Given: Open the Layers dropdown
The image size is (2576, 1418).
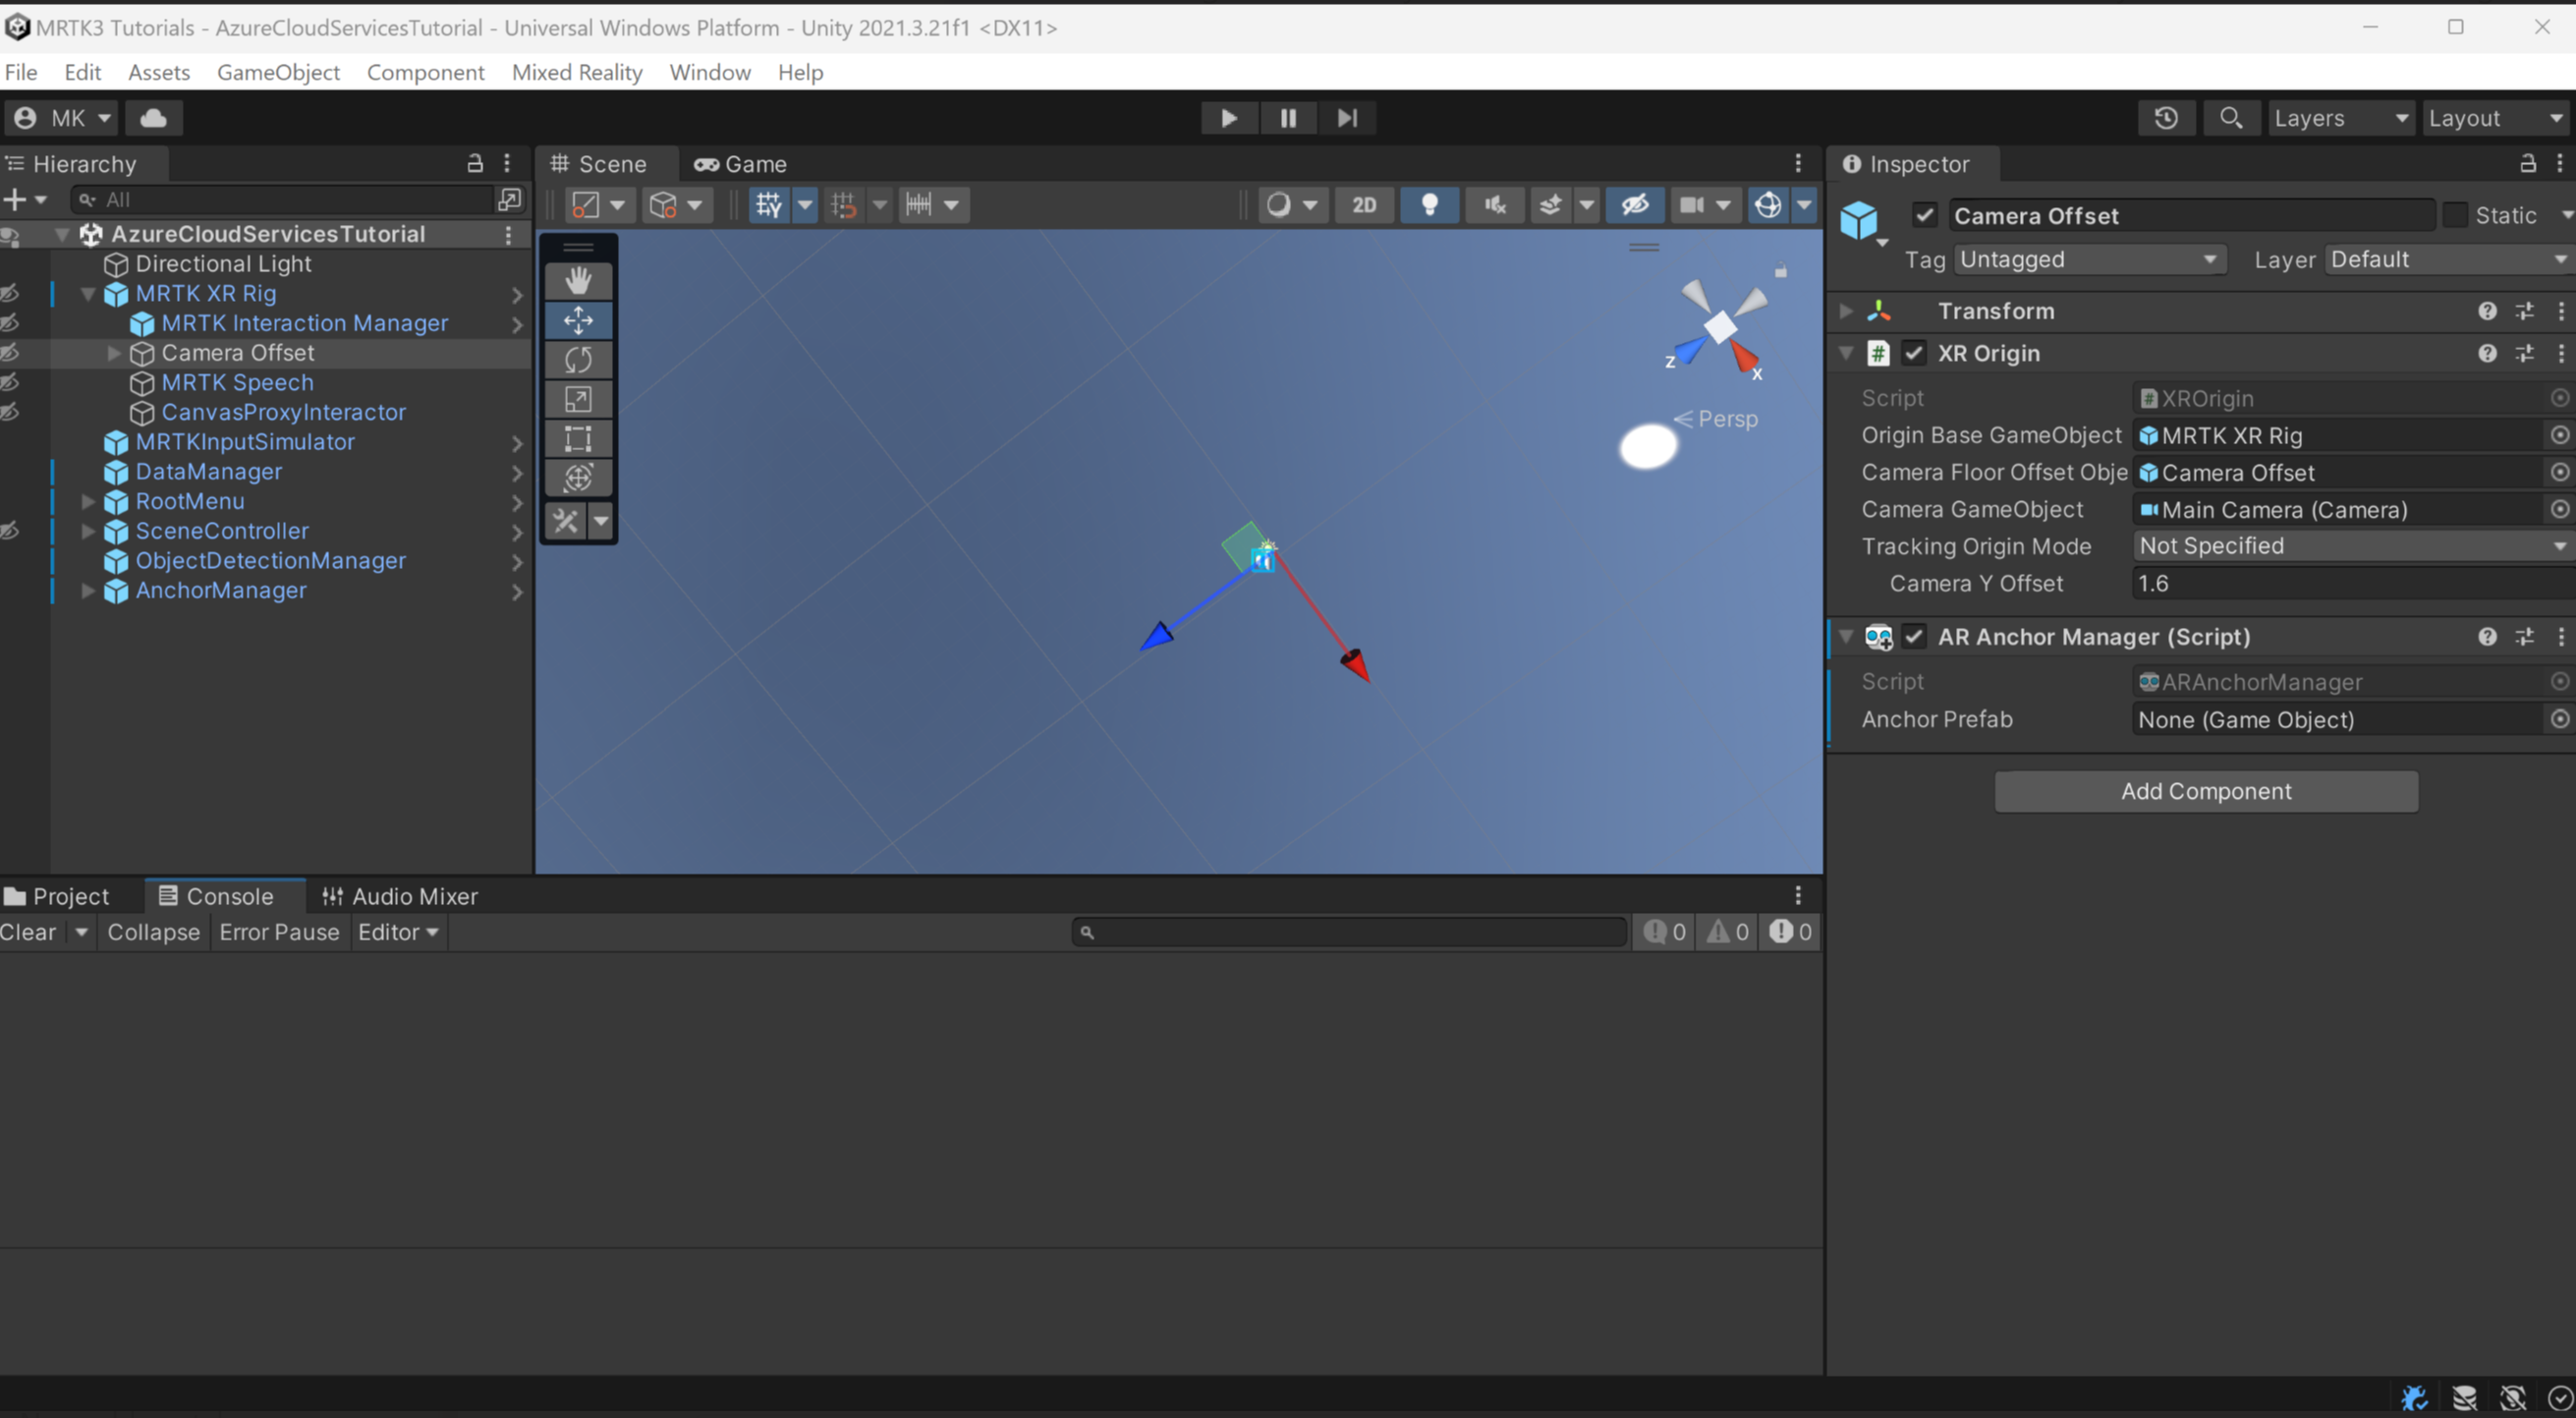Looking at the screenshot, I should pos(2341,117).
